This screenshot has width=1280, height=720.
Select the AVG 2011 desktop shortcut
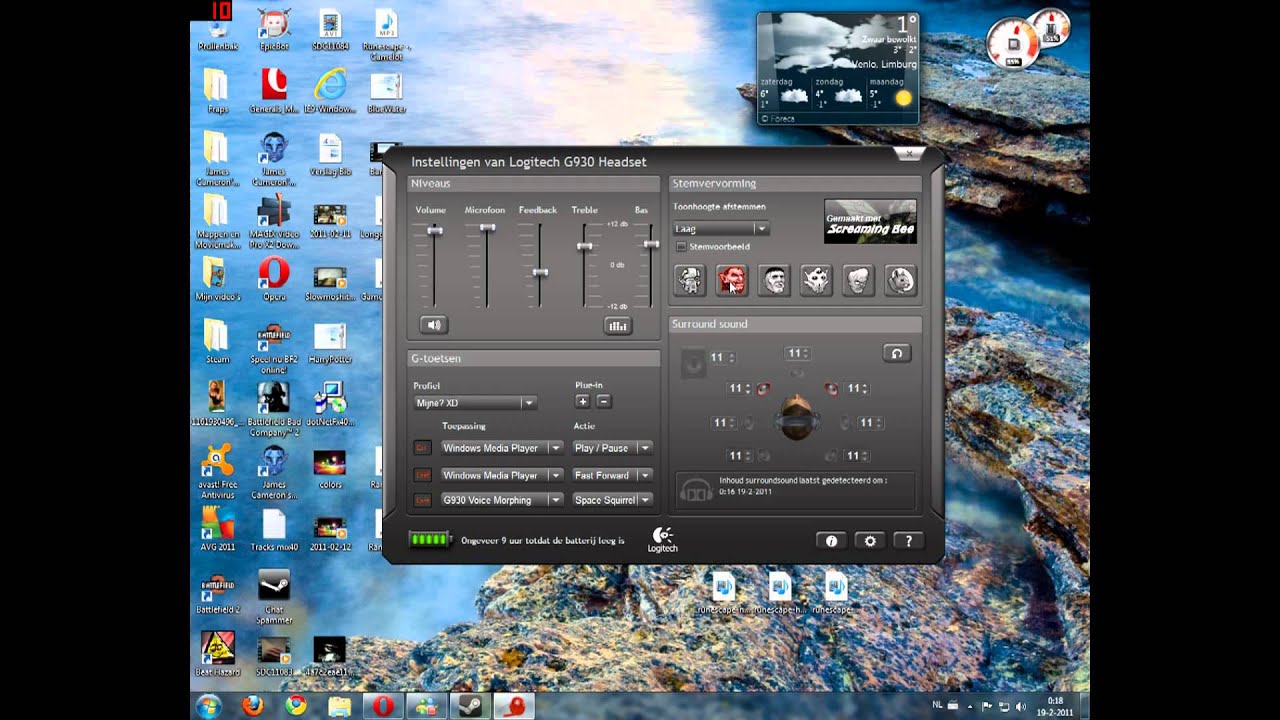217,529
